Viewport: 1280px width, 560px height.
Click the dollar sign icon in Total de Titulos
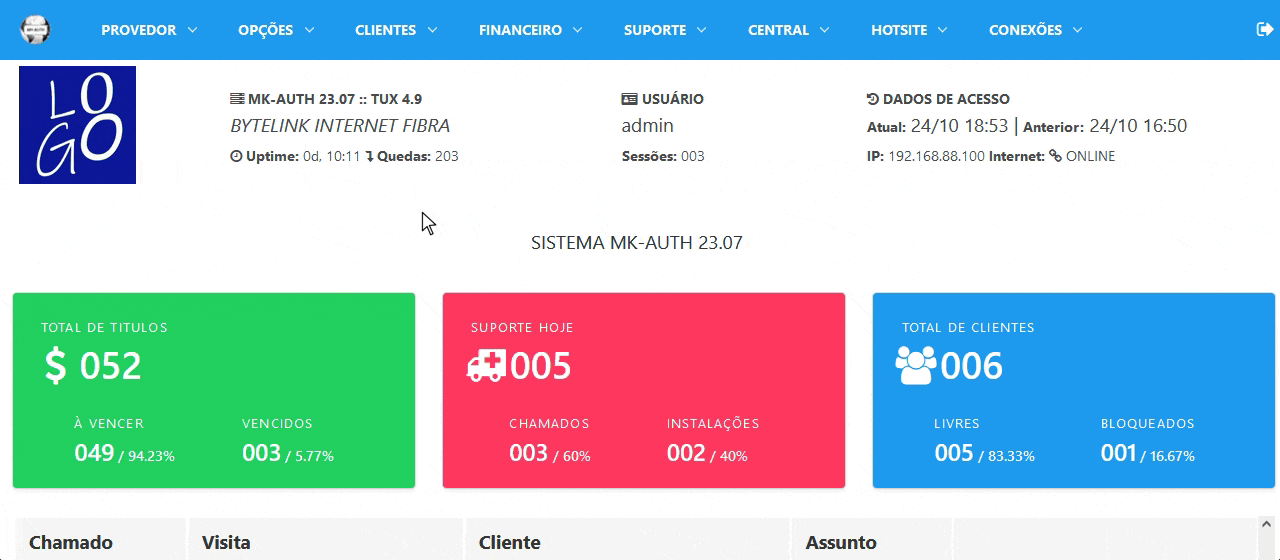pos(56,366)
